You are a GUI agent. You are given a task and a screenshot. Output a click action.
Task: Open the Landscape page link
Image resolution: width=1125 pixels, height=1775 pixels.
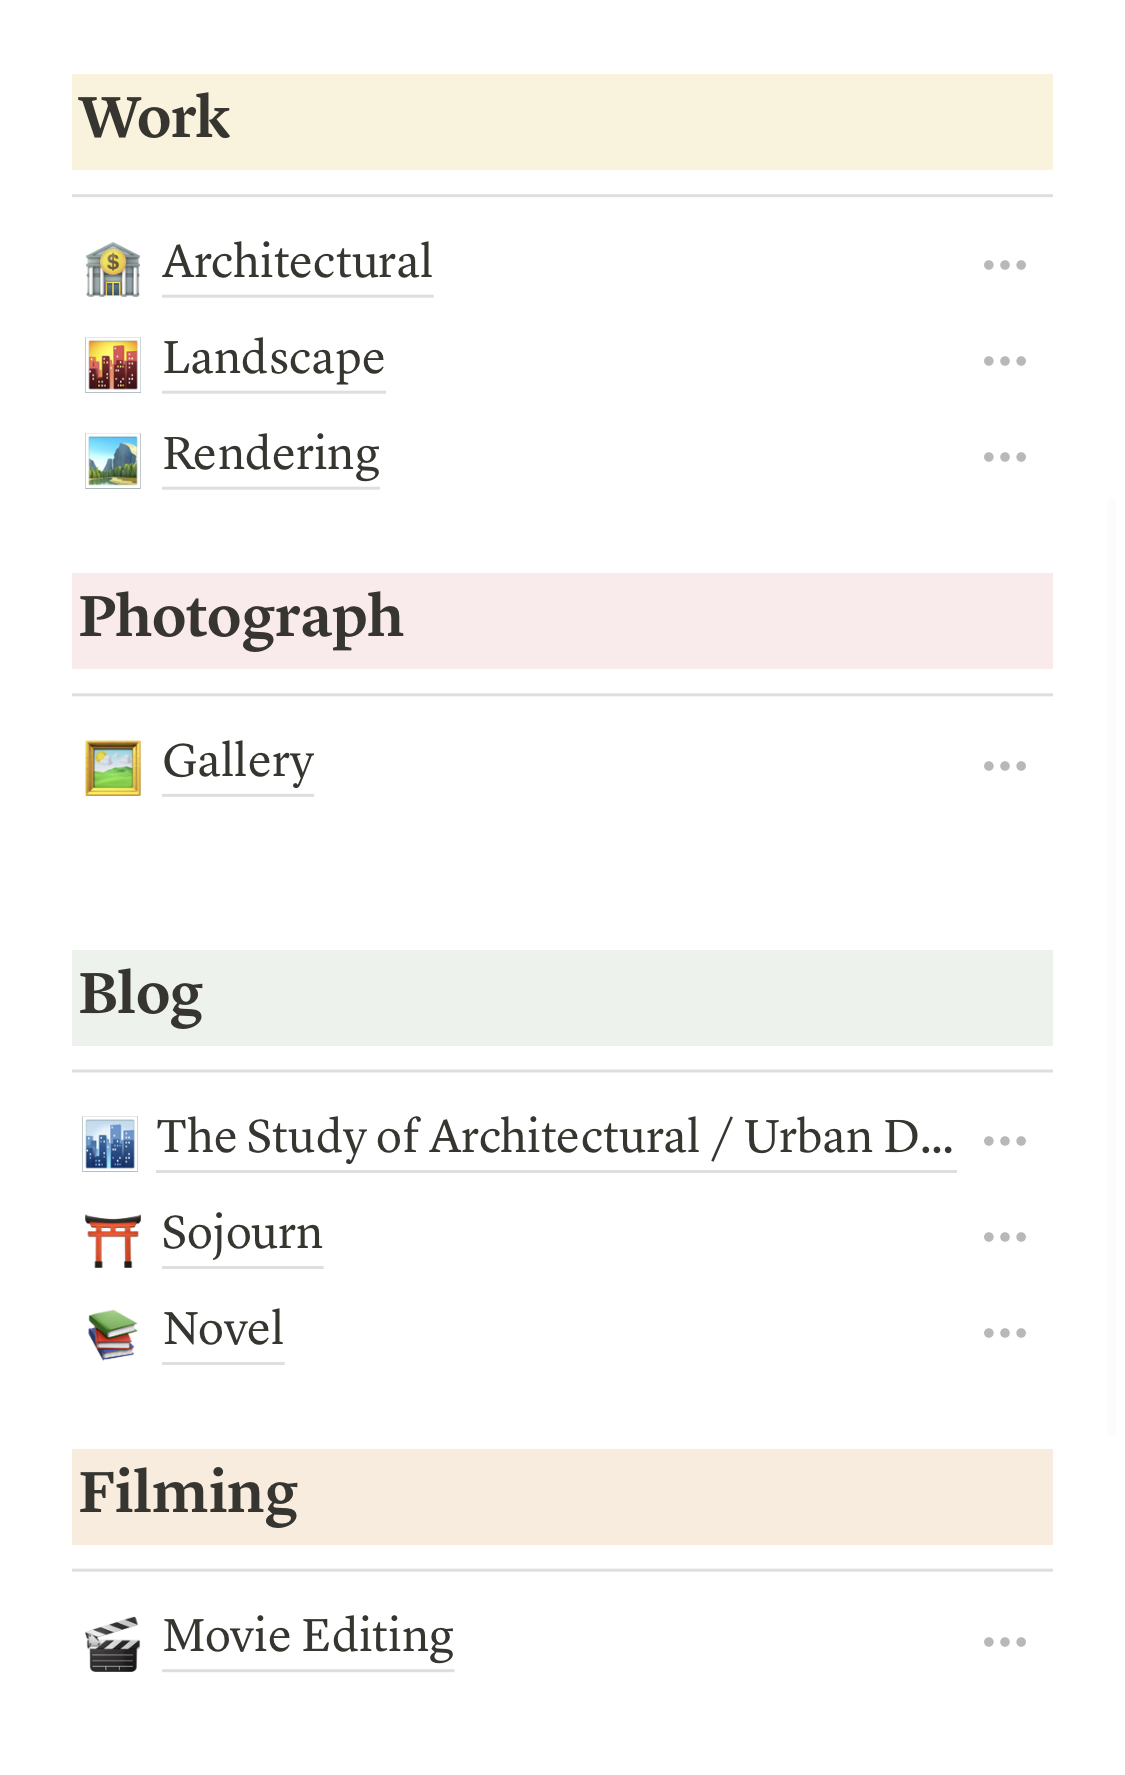[x=273, y=358]
